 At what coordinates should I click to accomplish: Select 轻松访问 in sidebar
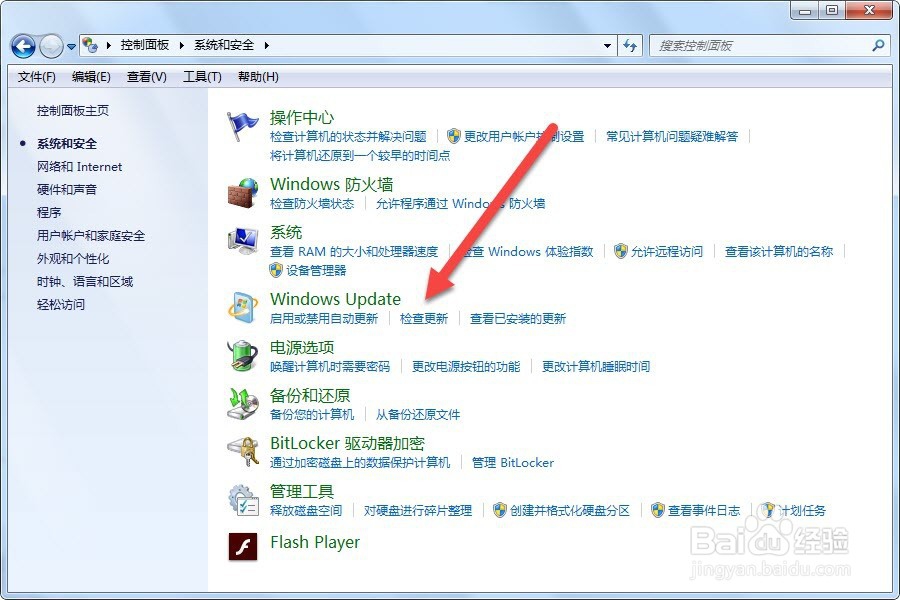point(61,305)
